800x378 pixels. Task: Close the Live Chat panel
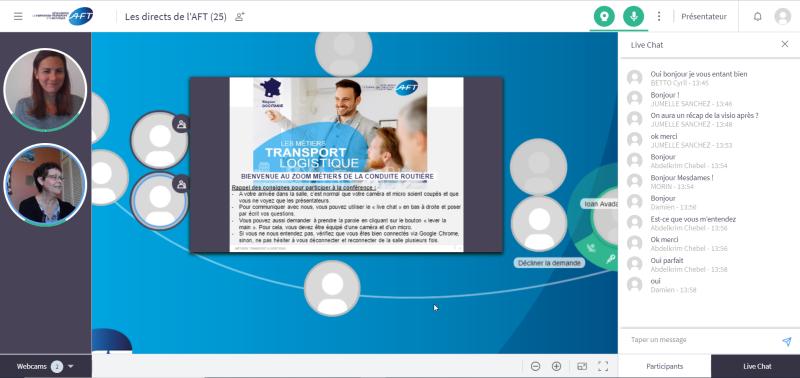[x=785, y=44]
